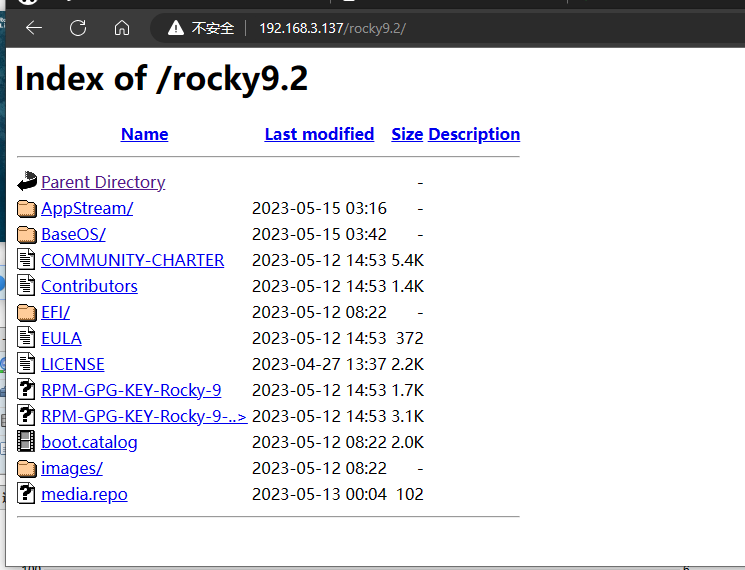Image resolution: width=745 pixels, height=570 pixels.
Task: Sort listing by Size column header
Action: click(x=407, y=134)
